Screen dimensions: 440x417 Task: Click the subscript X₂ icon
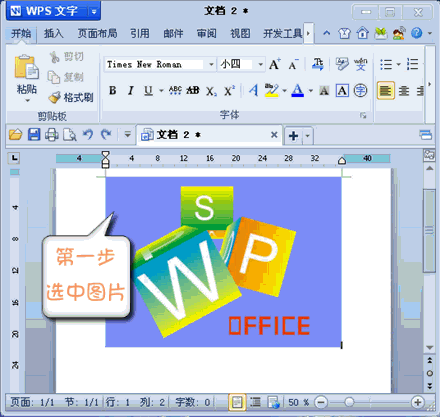(211, 91)
